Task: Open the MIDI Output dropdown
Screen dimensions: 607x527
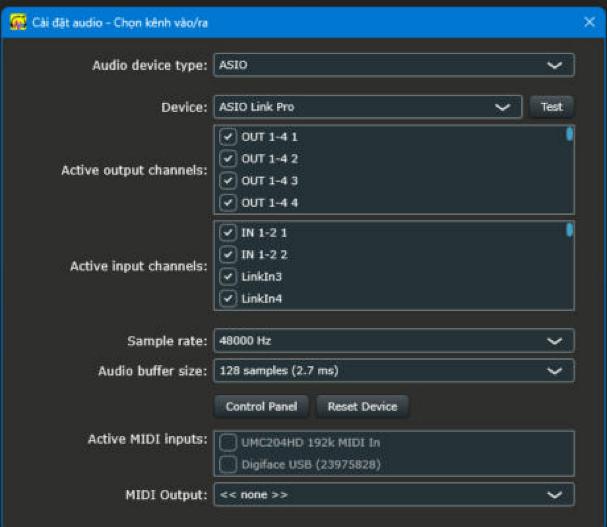Action: click(394, 494)
